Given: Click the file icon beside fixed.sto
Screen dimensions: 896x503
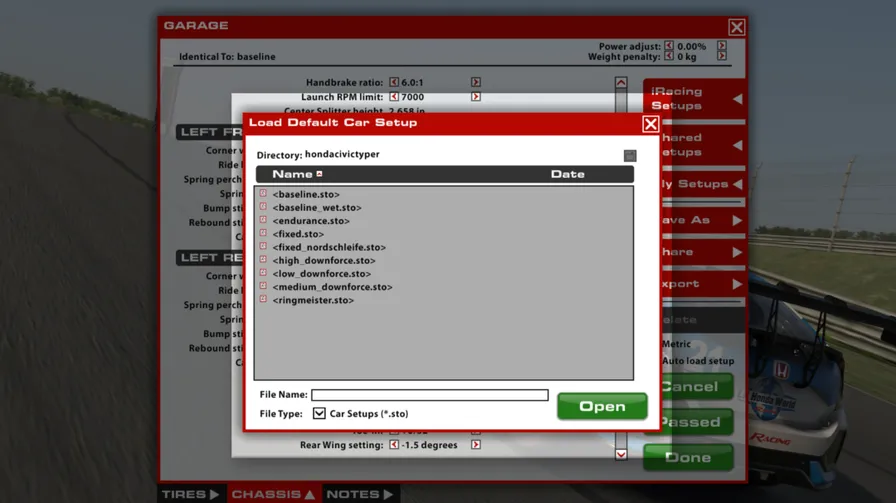Looking at the screenshot, I should (263, 233).
